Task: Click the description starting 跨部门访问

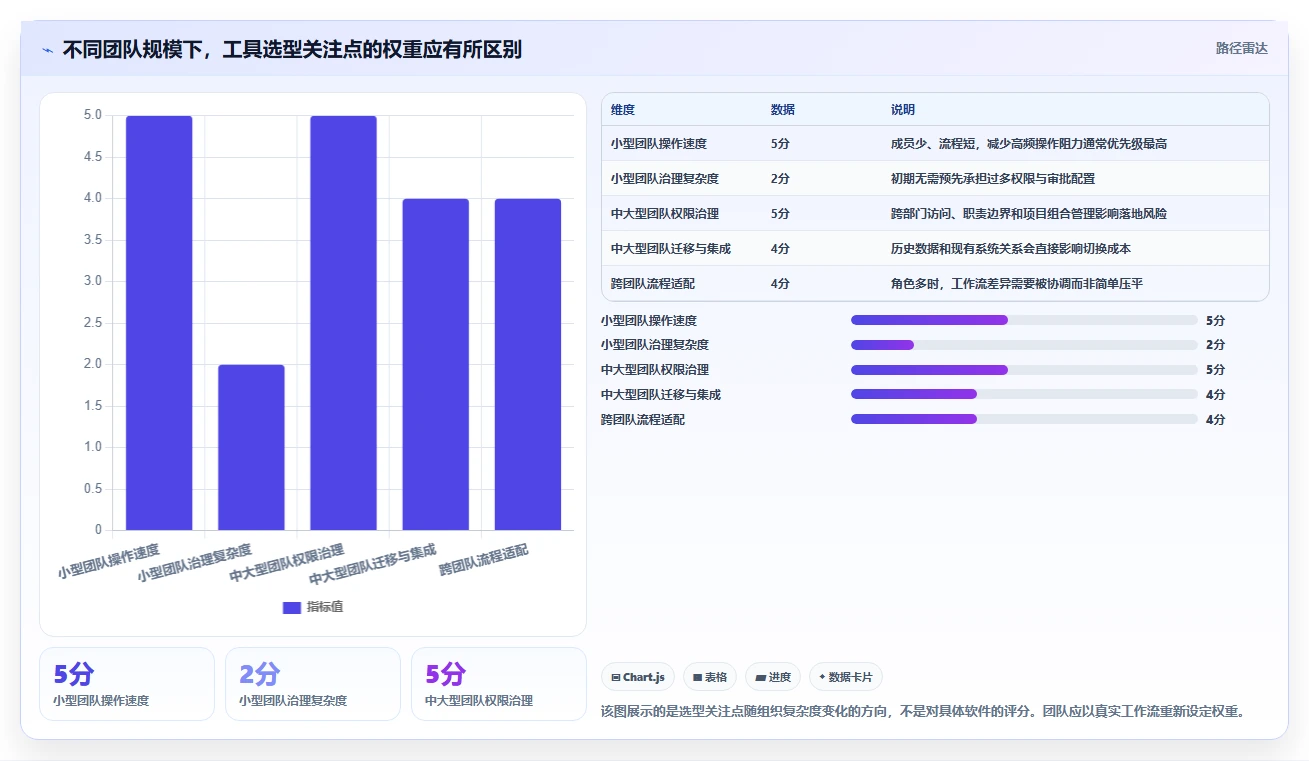Action: tap(1029, 214)
